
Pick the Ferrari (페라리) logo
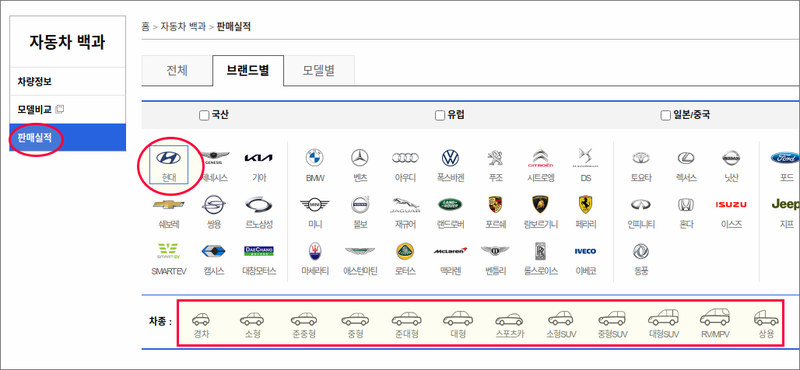(585, 205)
